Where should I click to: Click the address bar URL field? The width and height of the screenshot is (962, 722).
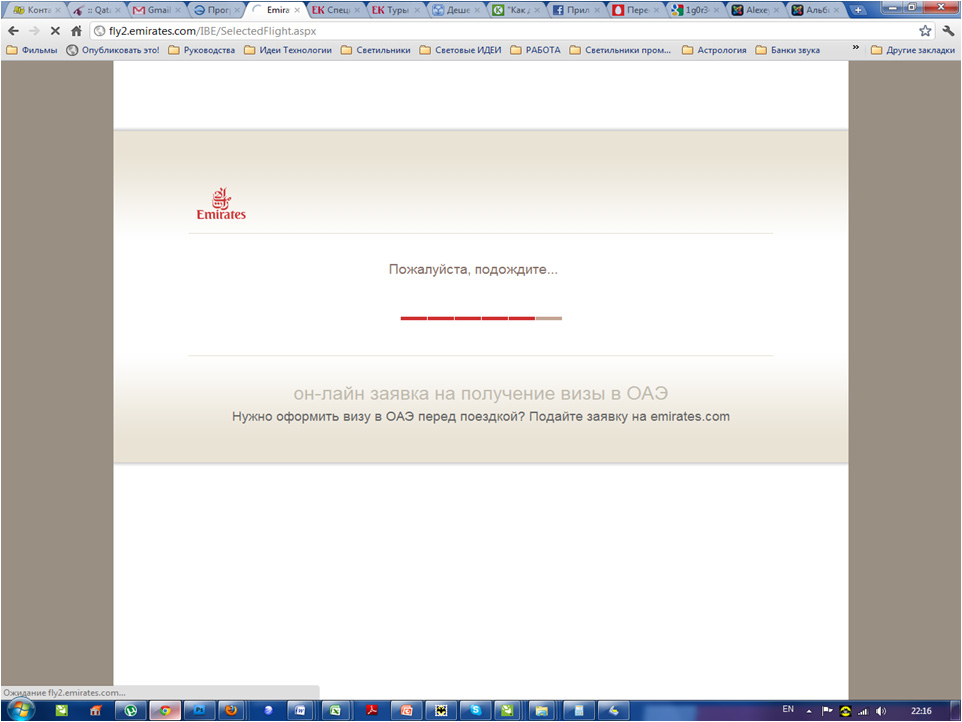click(x=503, y=31)
